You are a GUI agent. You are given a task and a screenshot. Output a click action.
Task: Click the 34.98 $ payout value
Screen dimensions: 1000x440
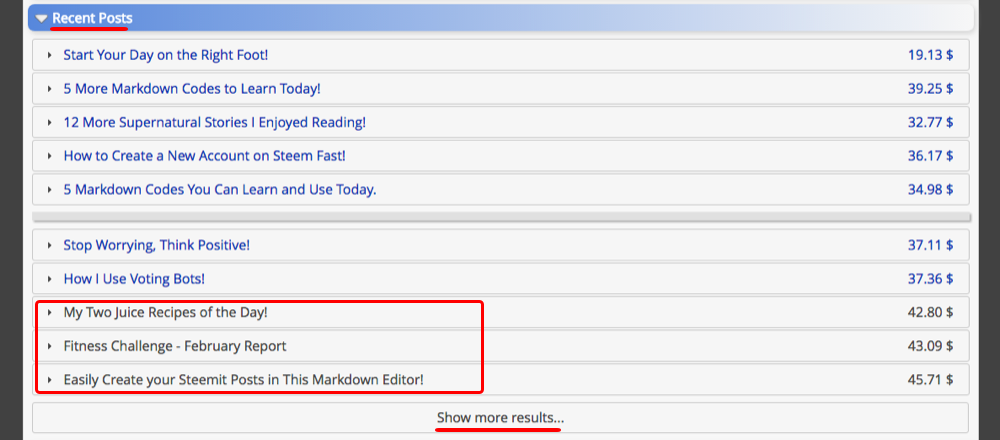click(930, 189)
